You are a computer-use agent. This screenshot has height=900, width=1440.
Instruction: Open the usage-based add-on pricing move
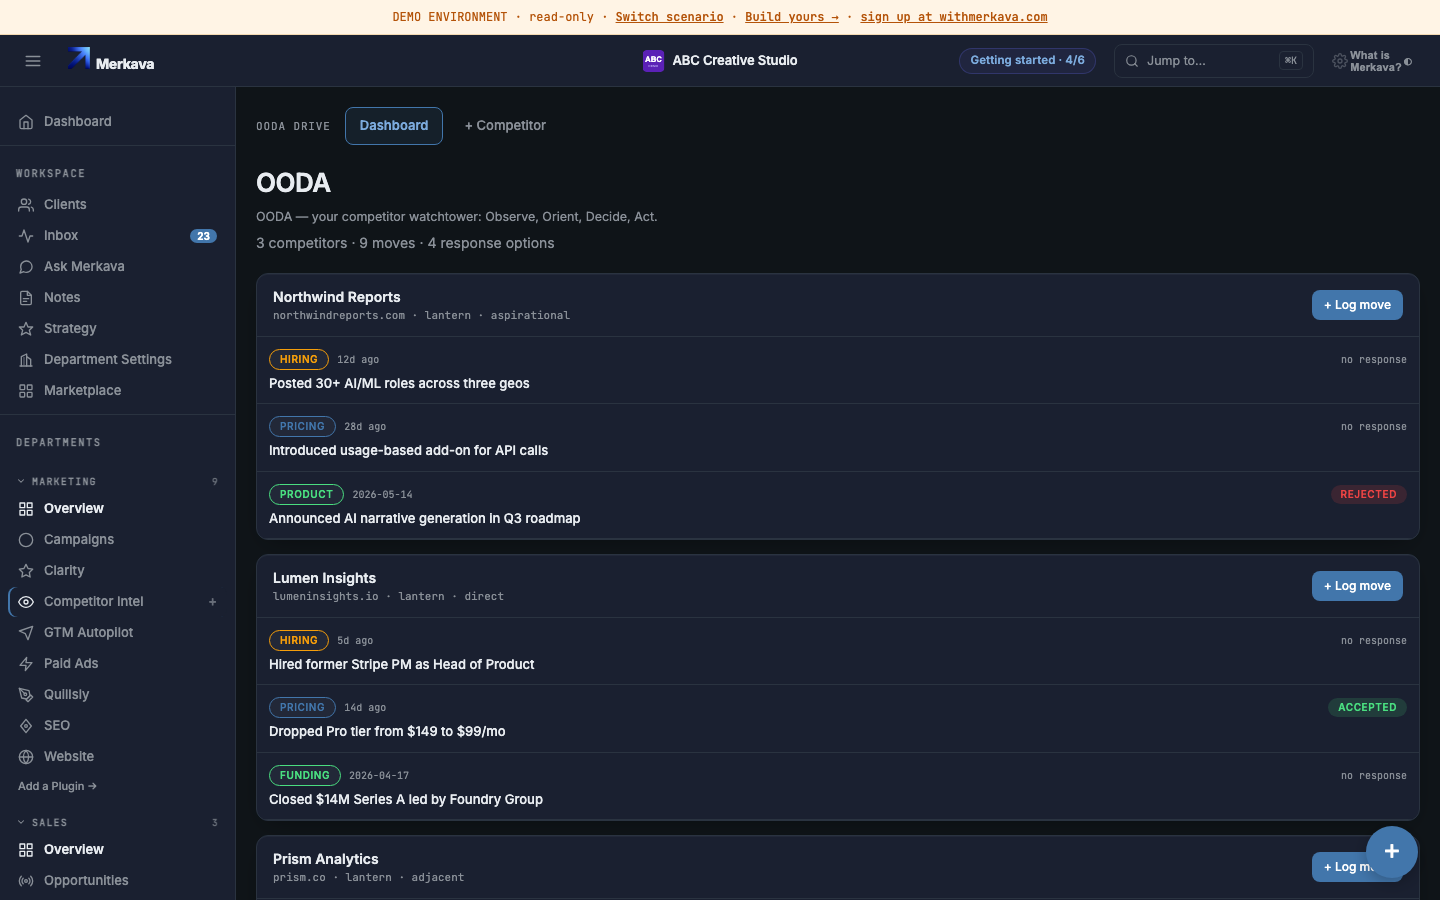tap(408, 451)
